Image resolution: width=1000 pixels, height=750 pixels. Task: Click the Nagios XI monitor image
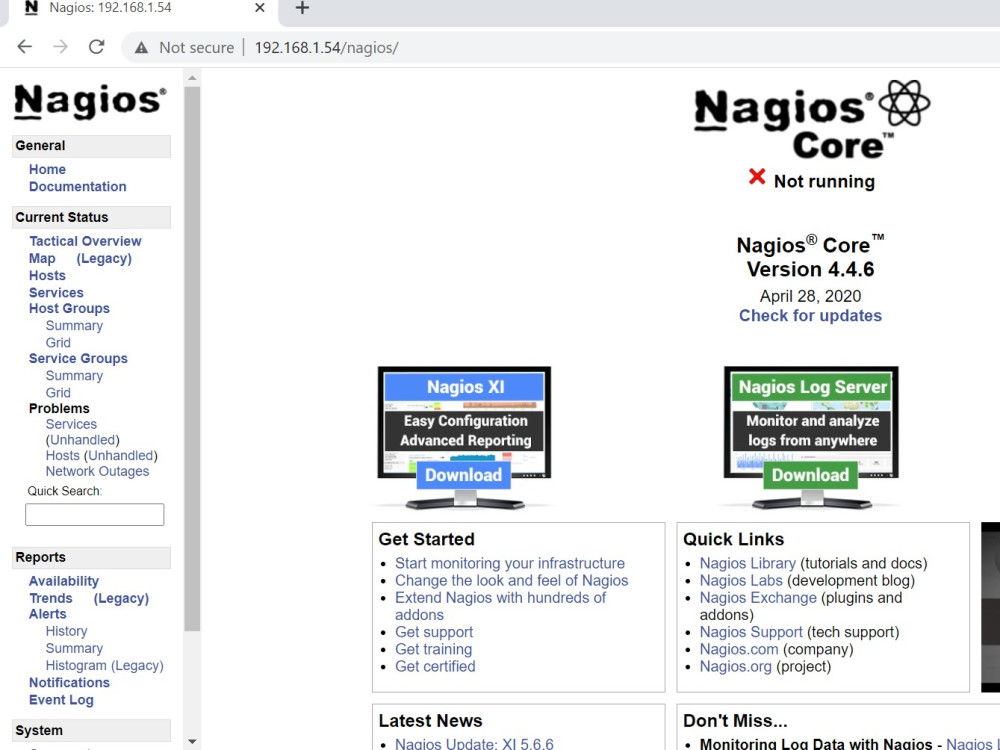tap(464, 438)
